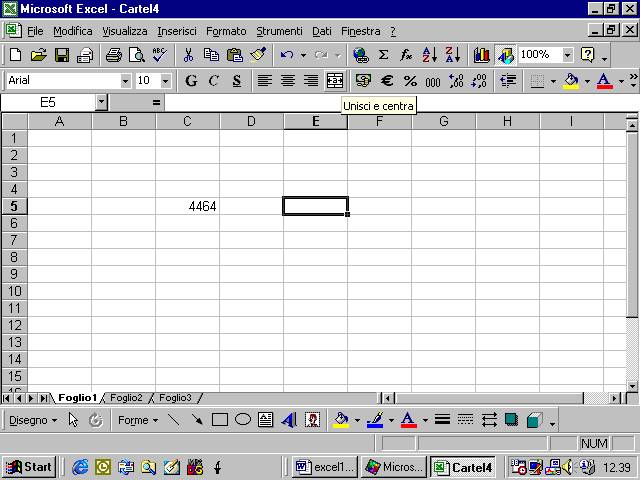Click Unisci e centra merge button
The width and height of the screenshot is (640, 480).
(x=335, y=81)
